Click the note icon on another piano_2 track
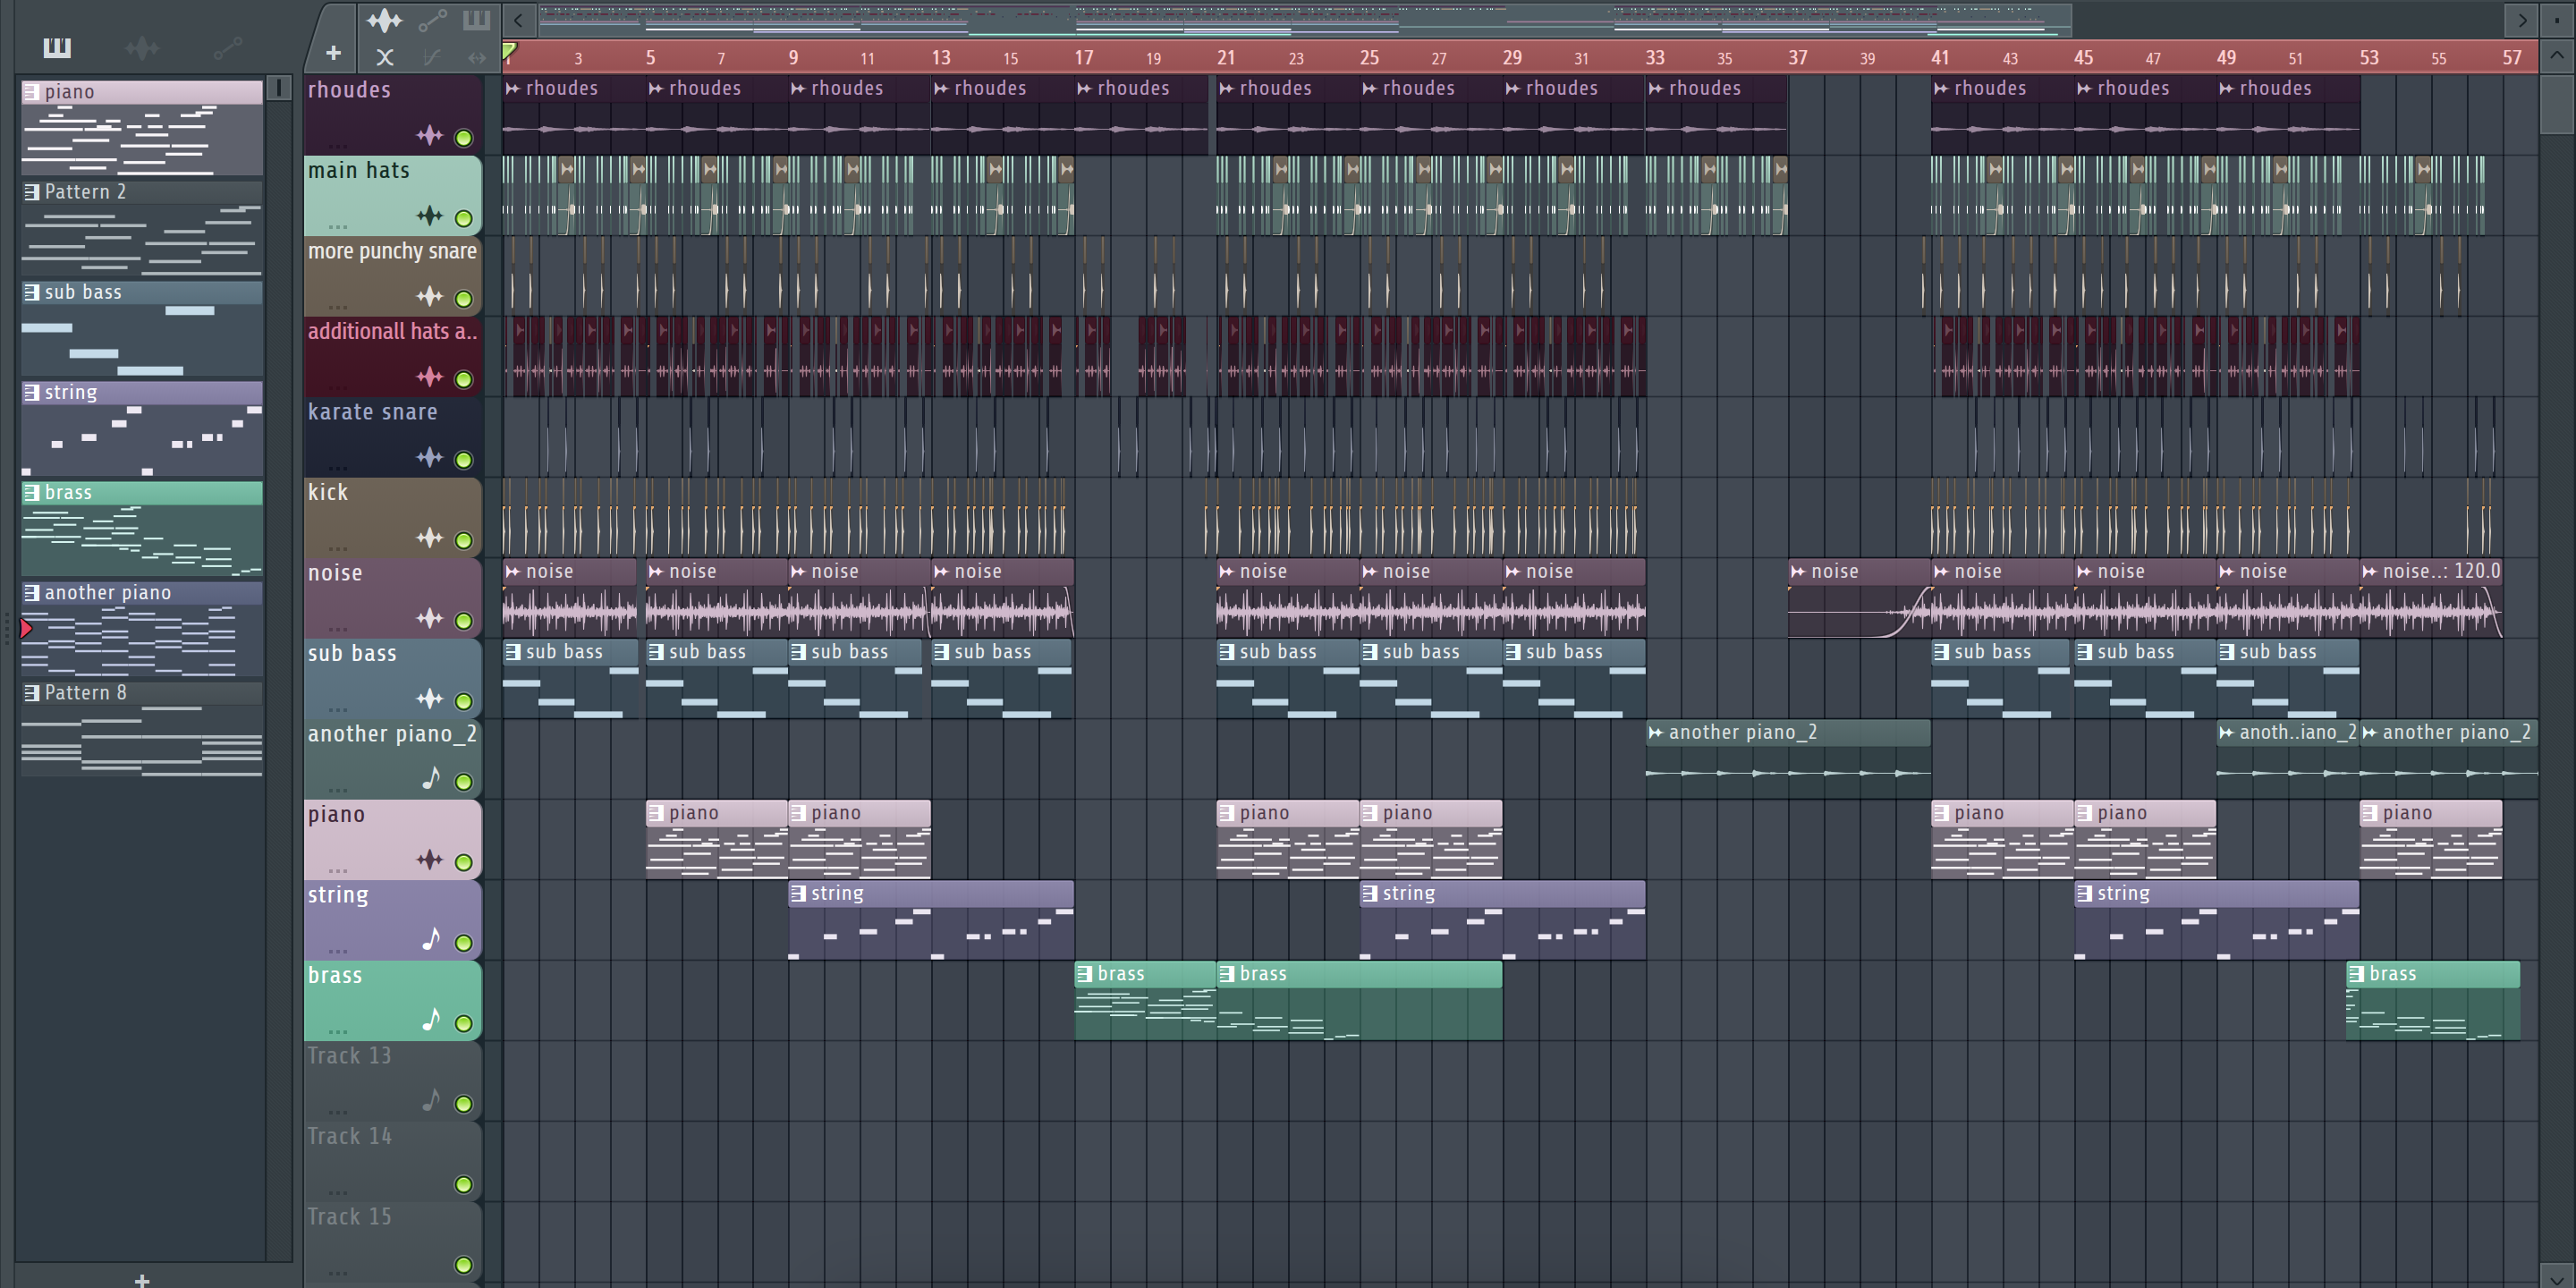 pyautogui.click(x=431, y=778)
